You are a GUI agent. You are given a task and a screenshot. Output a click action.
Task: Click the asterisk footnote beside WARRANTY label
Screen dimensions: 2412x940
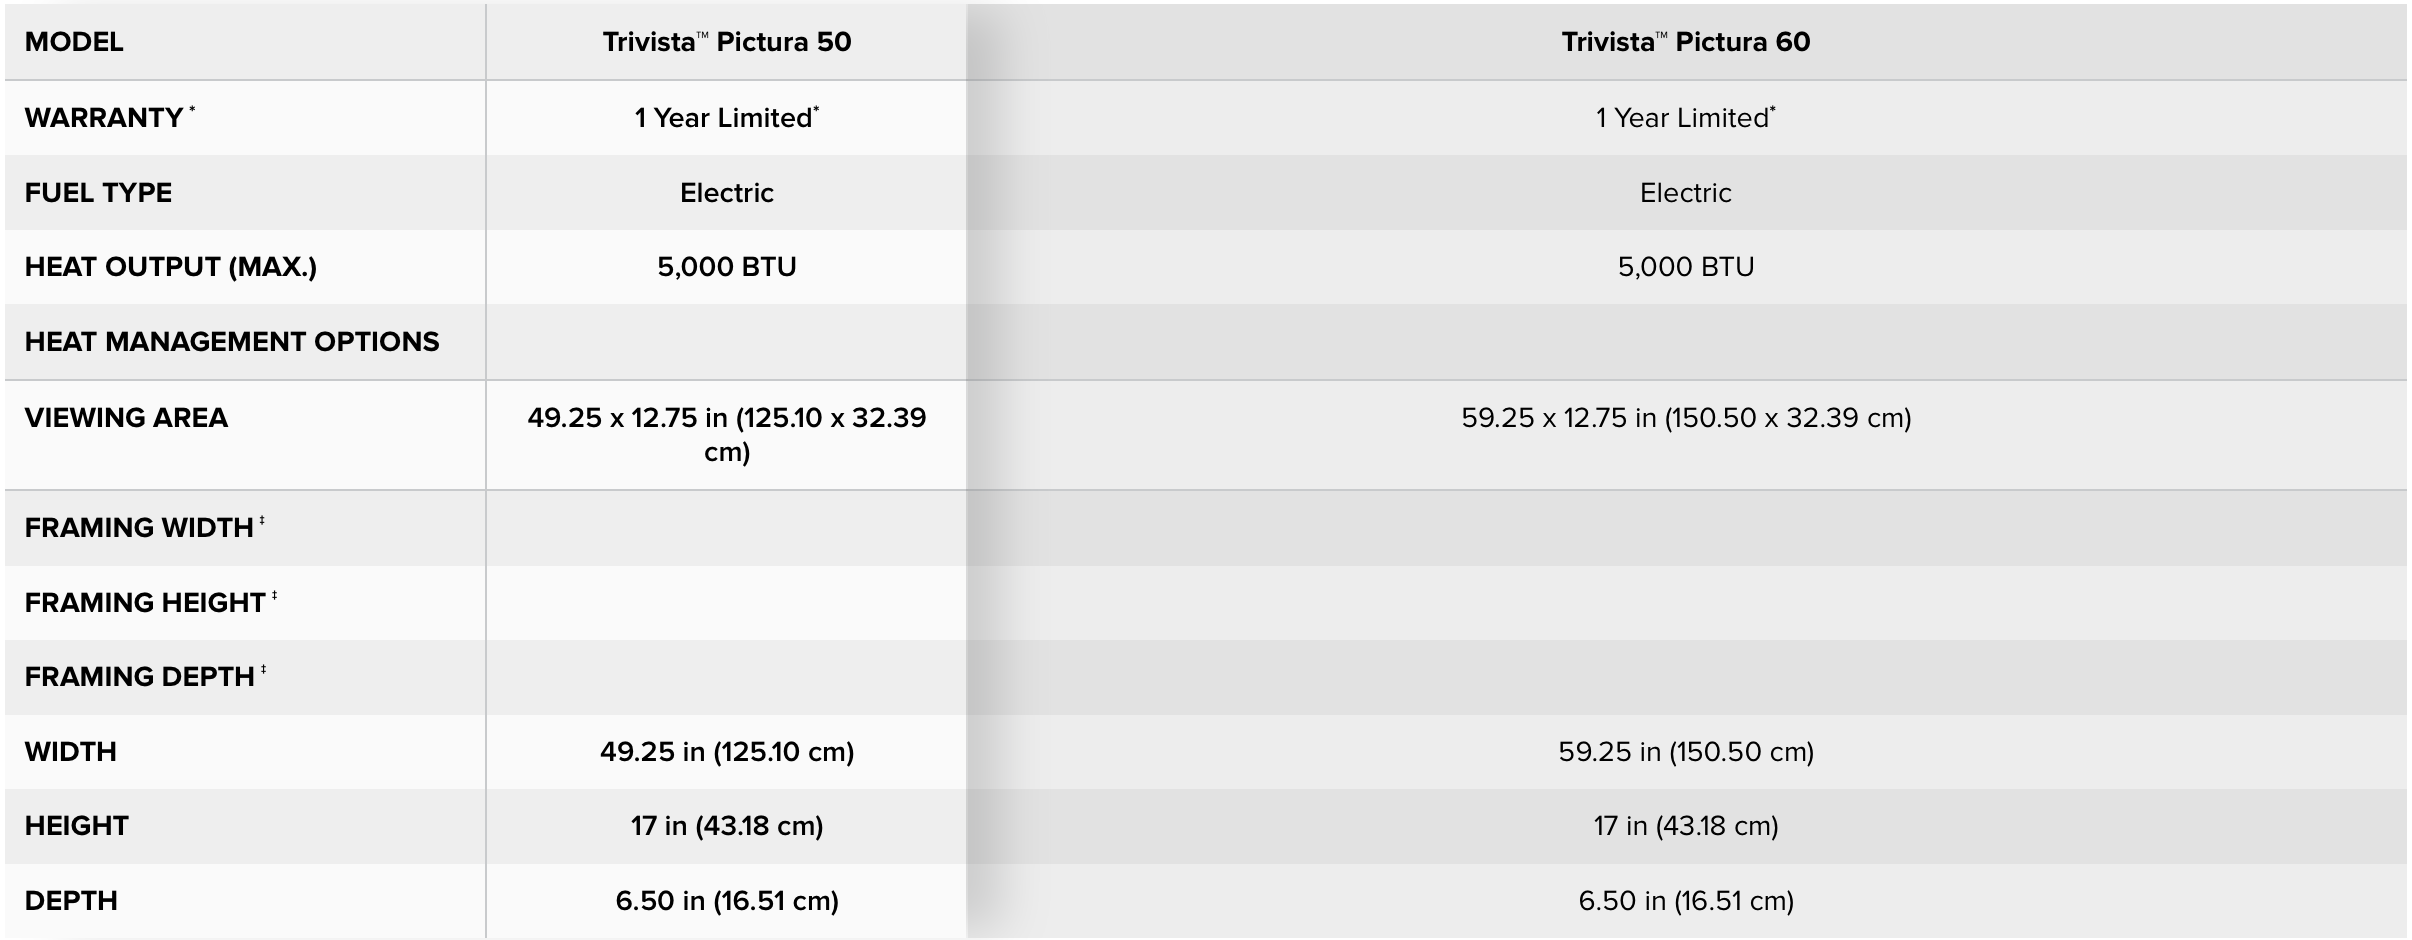click(x=192, y=109)
